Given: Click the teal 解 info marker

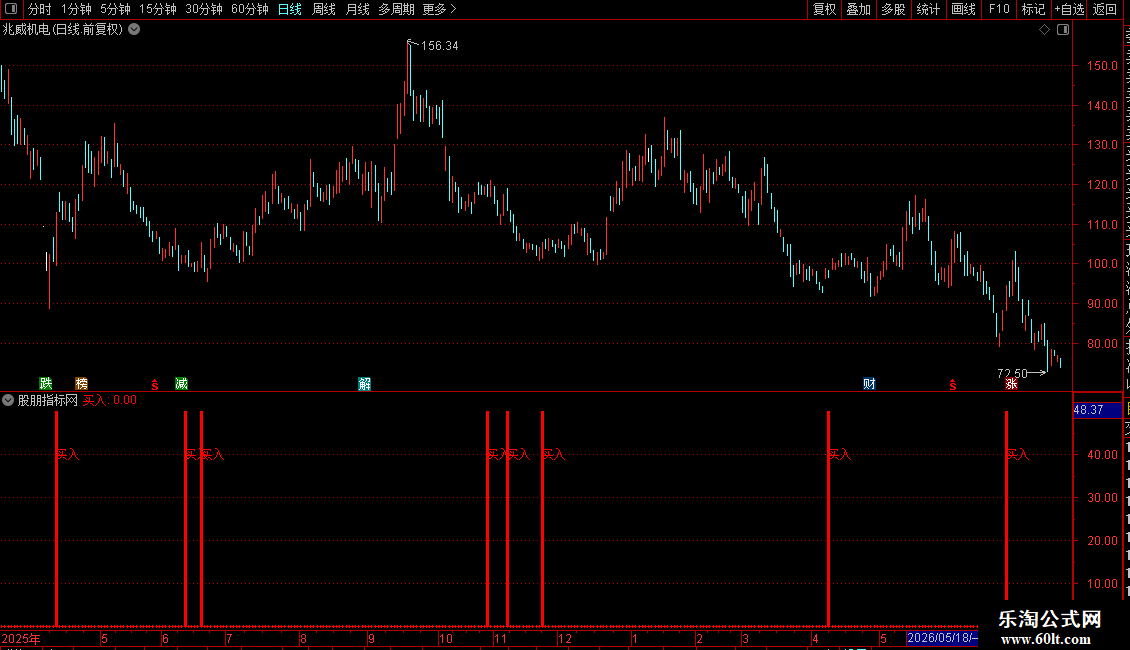Looking at the screenshot, I should click(365, 383).
